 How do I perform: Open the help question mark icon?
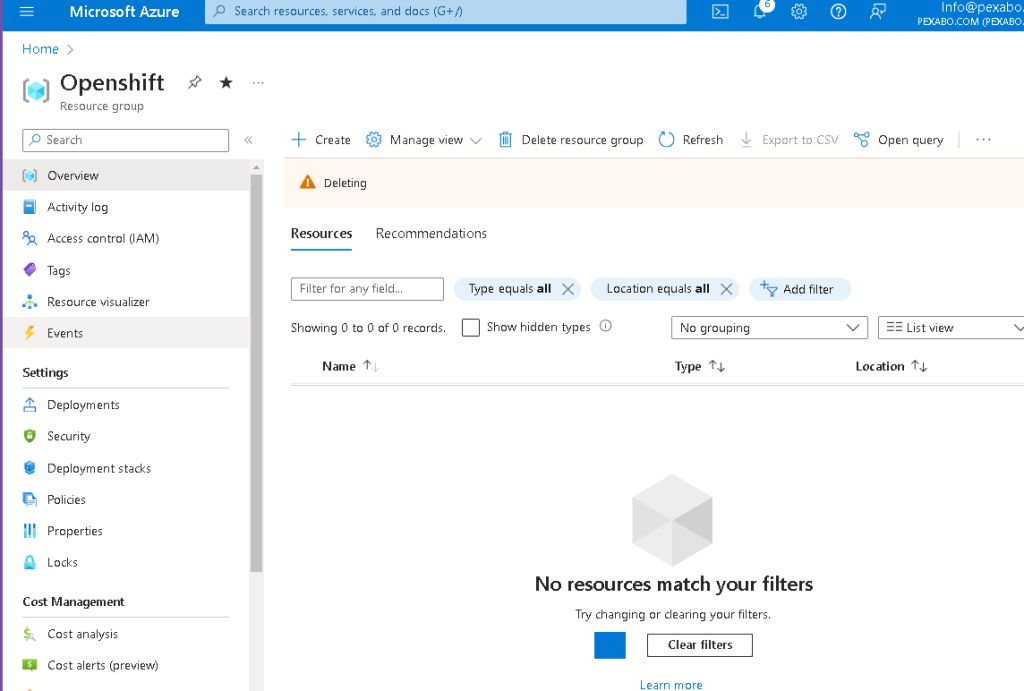tap(839, 12)
